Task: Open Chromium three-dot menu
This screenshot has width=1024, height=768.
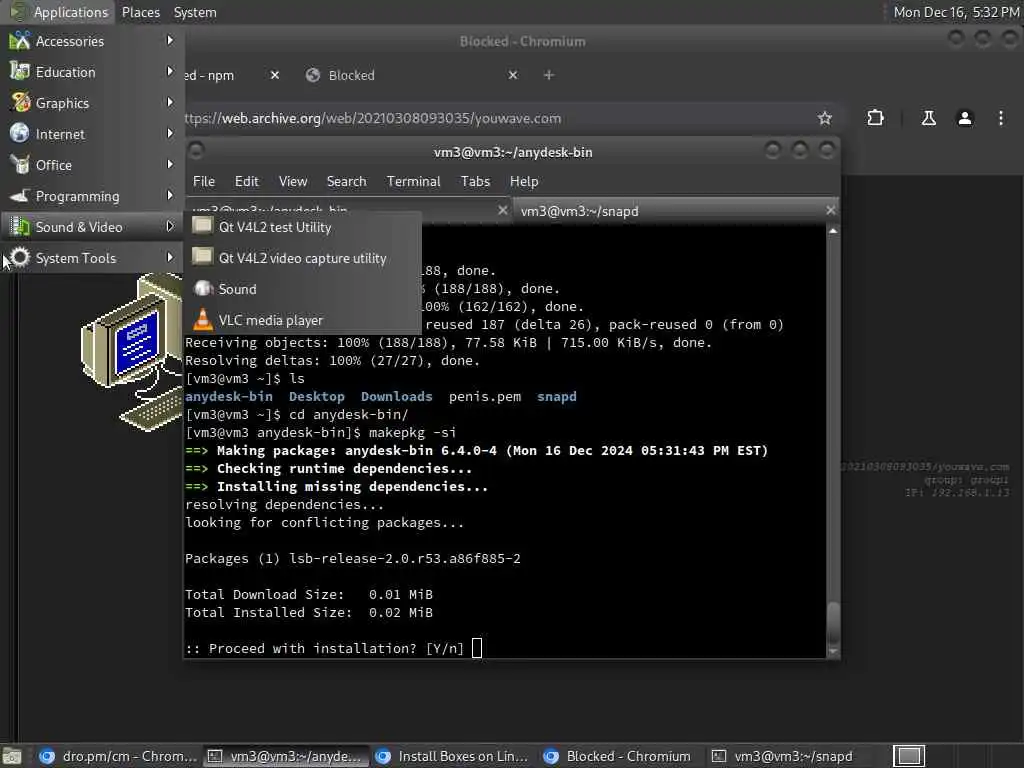Action: (1000, 118)
